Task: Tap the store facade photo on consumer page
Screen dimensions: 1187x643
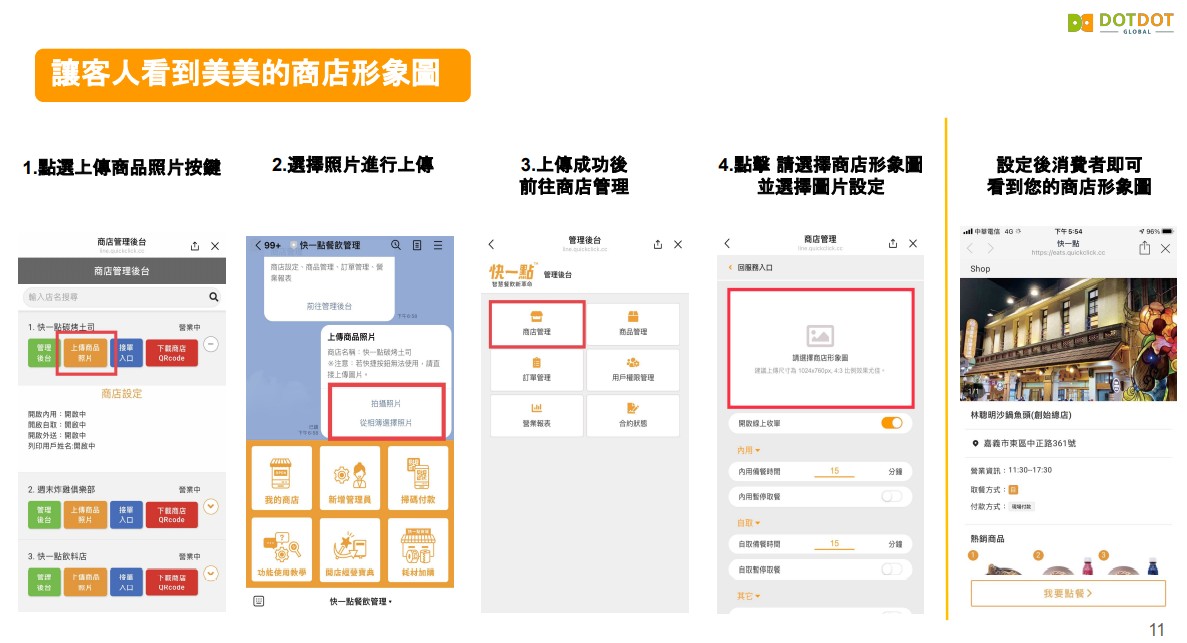Action: click(1068, 339)
